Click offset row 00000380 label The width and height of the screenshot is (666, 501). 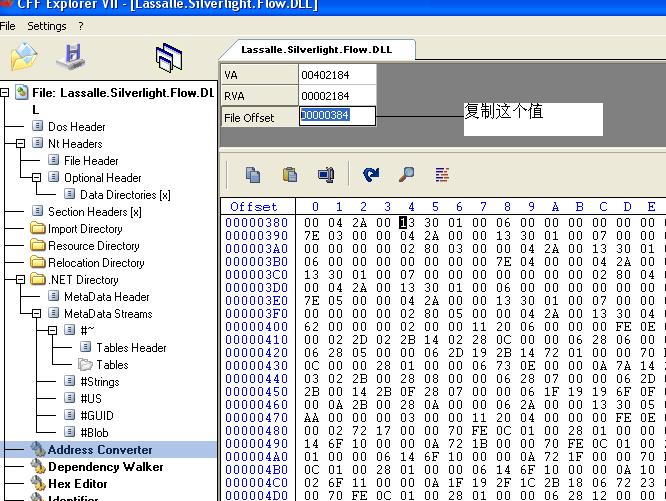click(x=257, y=222)
